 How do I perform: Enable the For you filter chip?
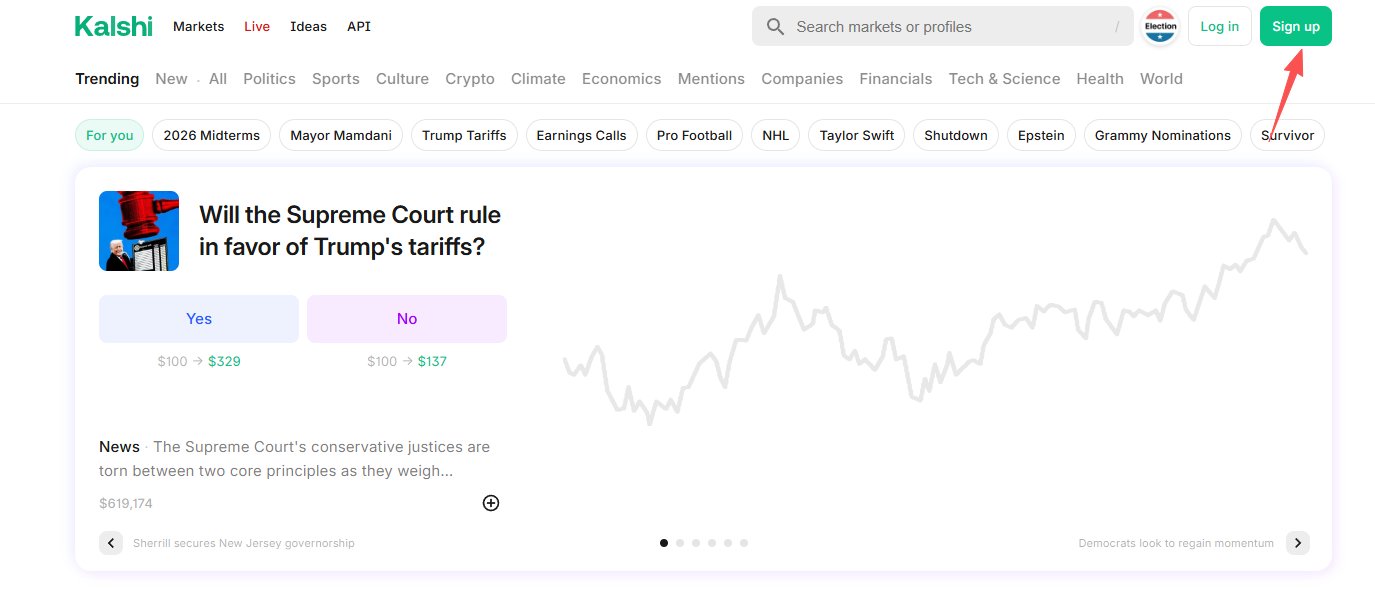pyautogui.click(x=110, y=135)
